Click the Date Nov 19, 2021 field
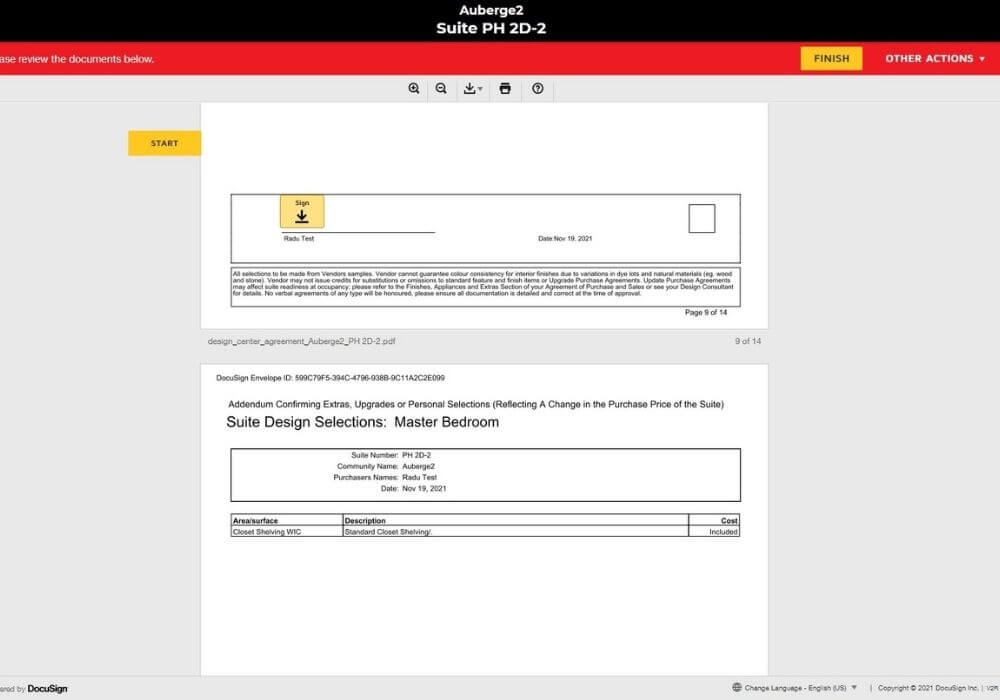 coord(571,239)
